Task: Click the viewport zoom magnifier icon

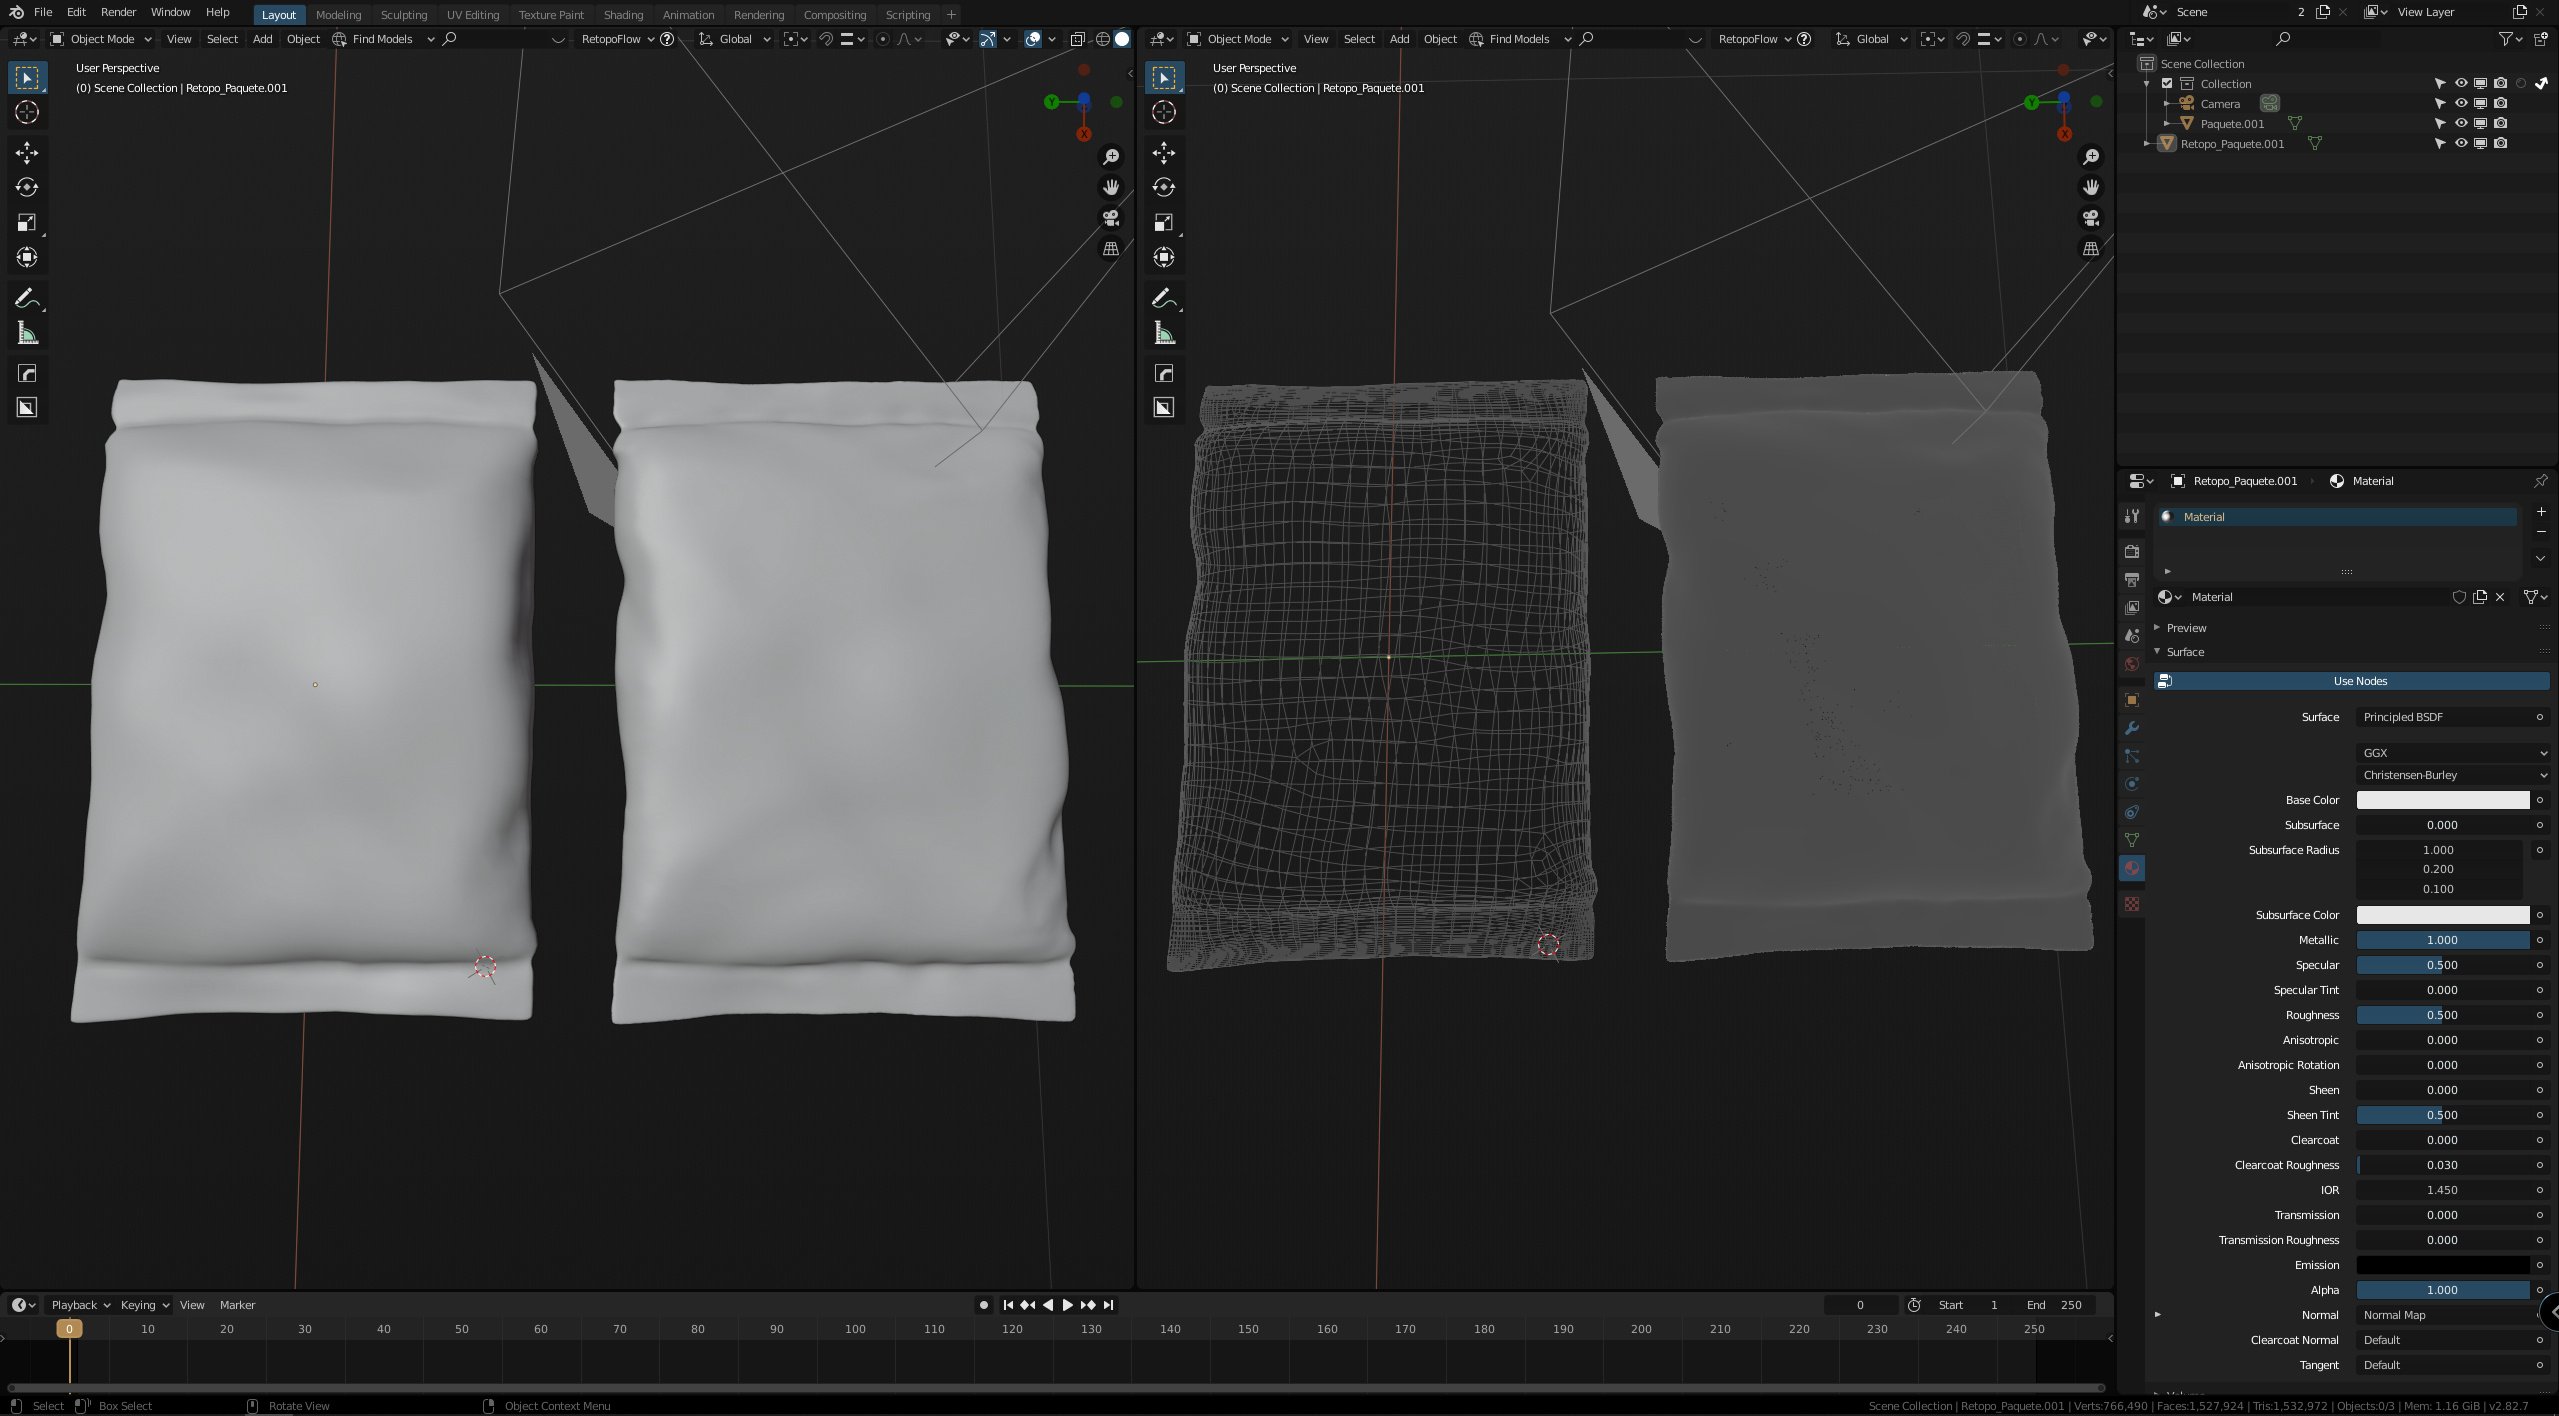Action: (1110, 157)
